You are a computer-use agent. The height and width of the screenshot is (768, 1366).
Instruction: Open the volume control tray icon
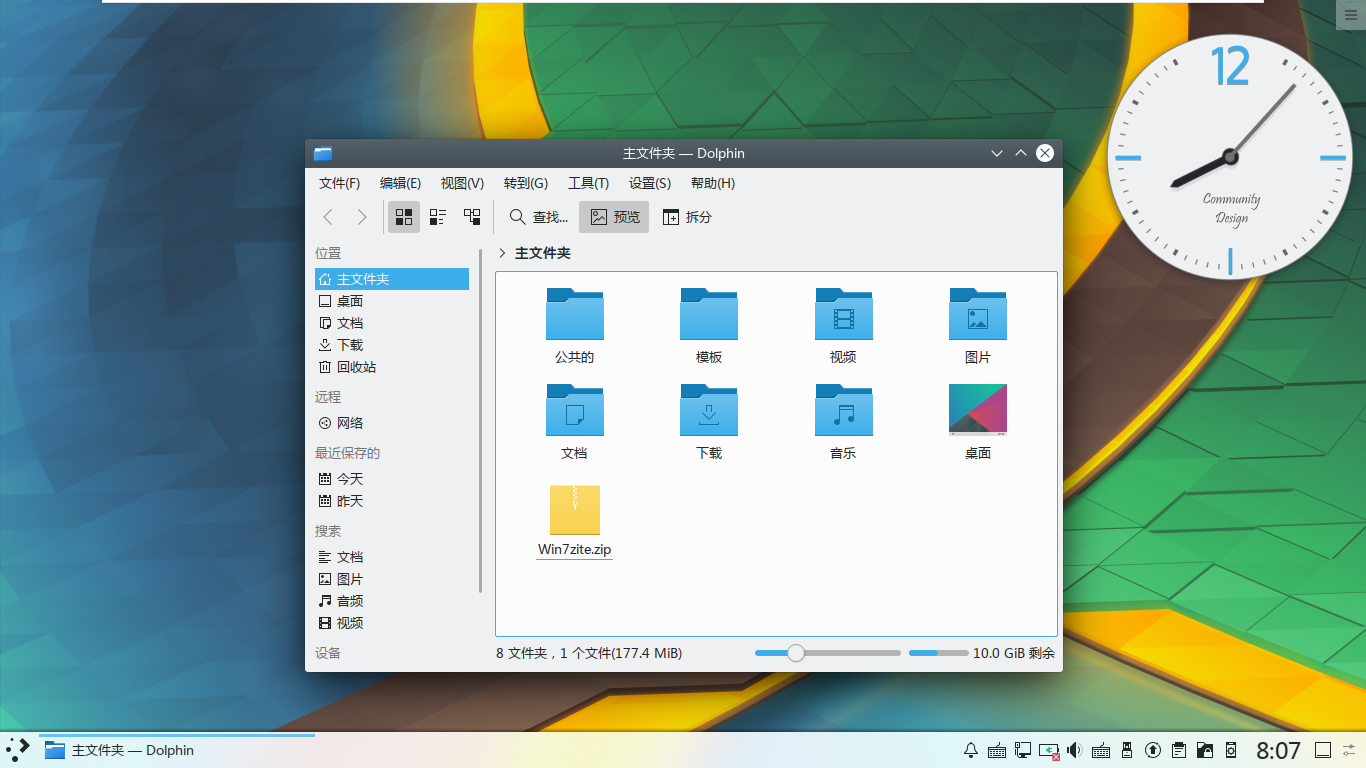click(1074, 750)
